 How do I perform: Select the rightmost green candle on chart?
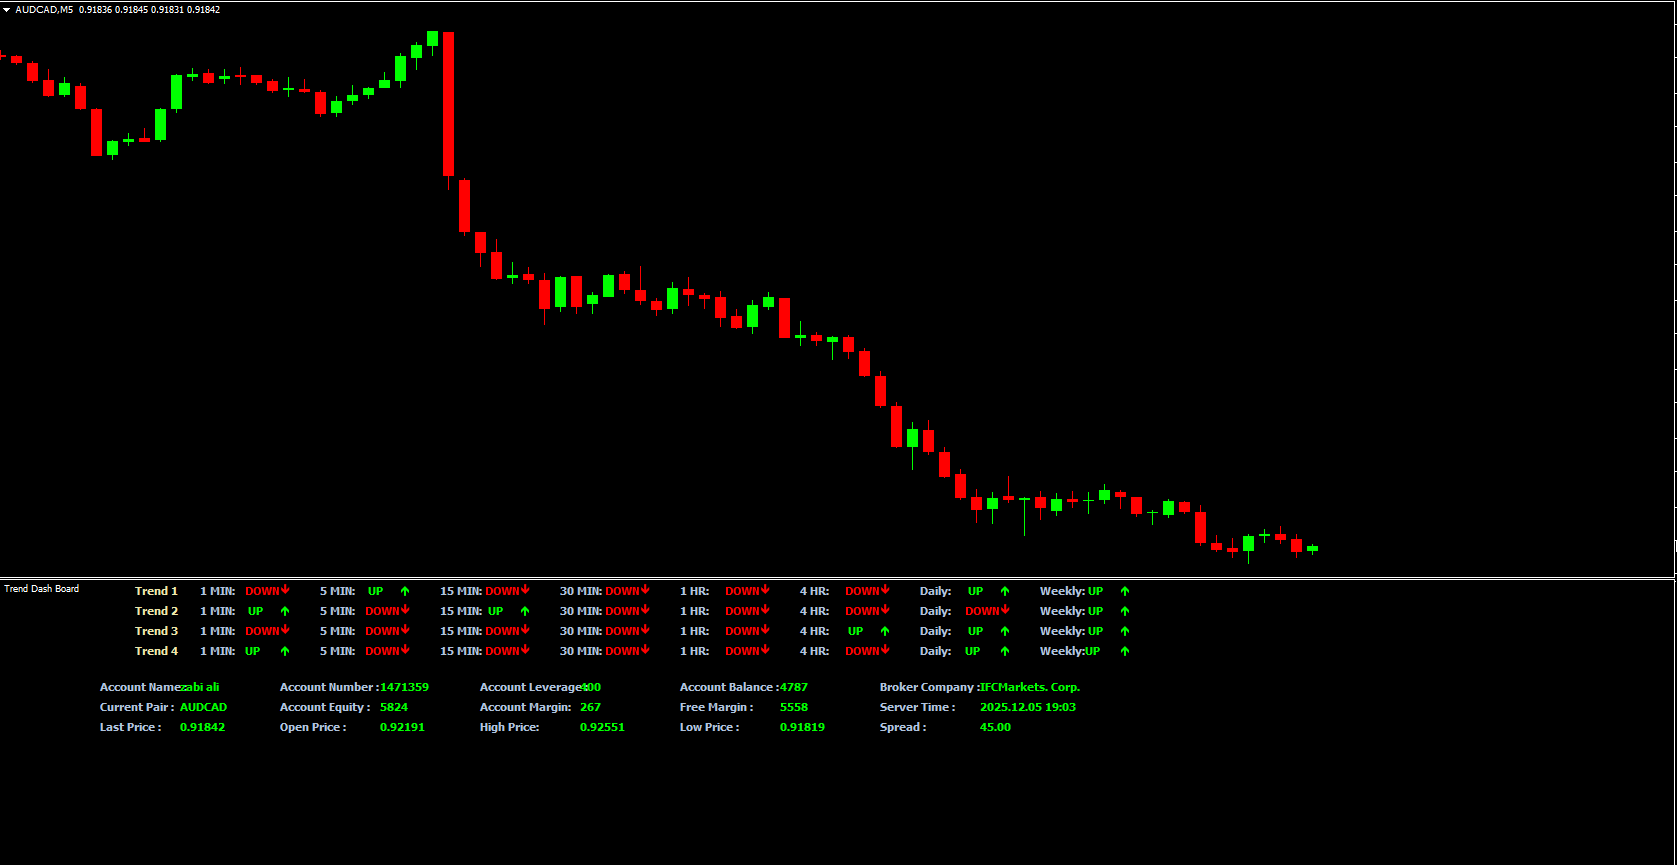click(x=1312, y=548)
